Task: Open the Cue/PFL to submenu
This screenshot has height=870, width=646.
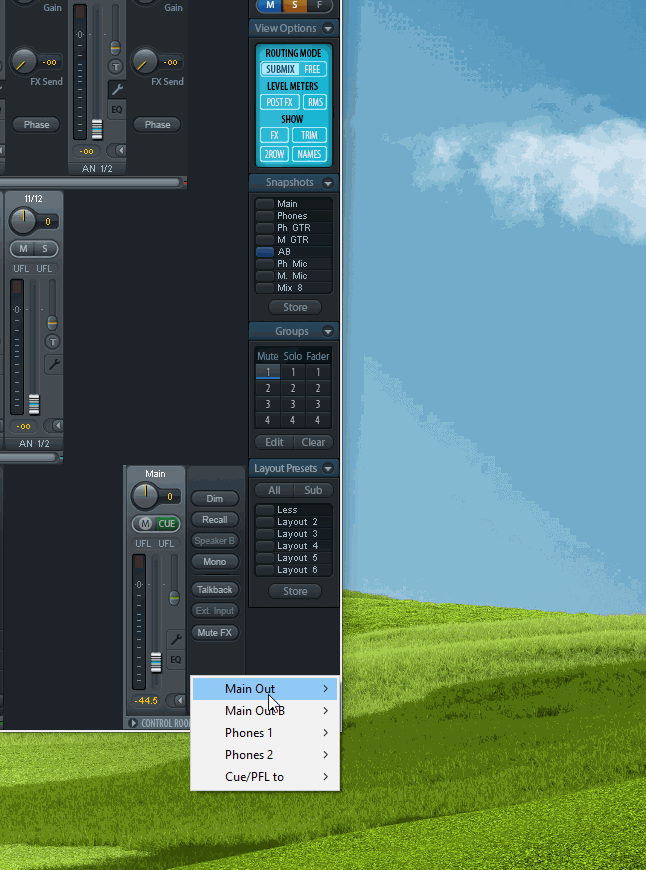Action: tap(265, 777)
